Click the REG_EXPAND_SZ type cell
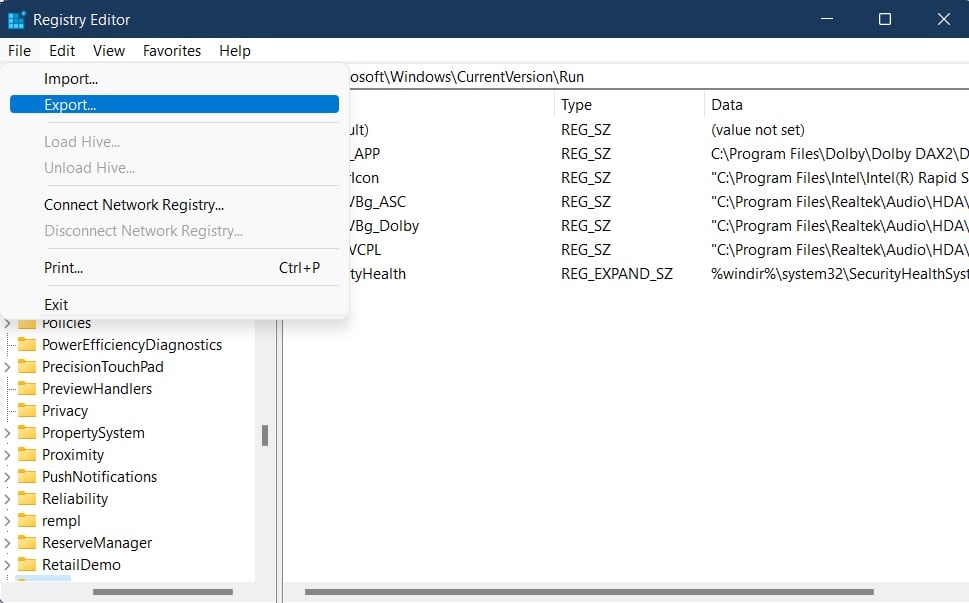Image resolution: width=969 pixels, height=603 pixels. 616,274
